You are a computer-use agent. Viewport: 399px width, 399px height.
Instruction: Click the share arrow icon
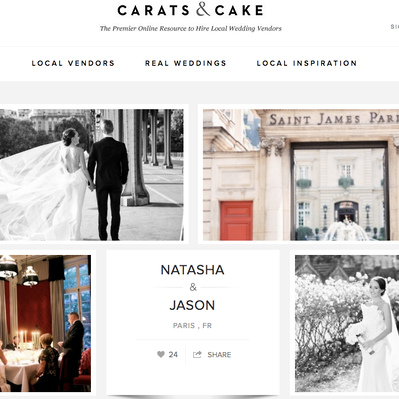(197, 354)
